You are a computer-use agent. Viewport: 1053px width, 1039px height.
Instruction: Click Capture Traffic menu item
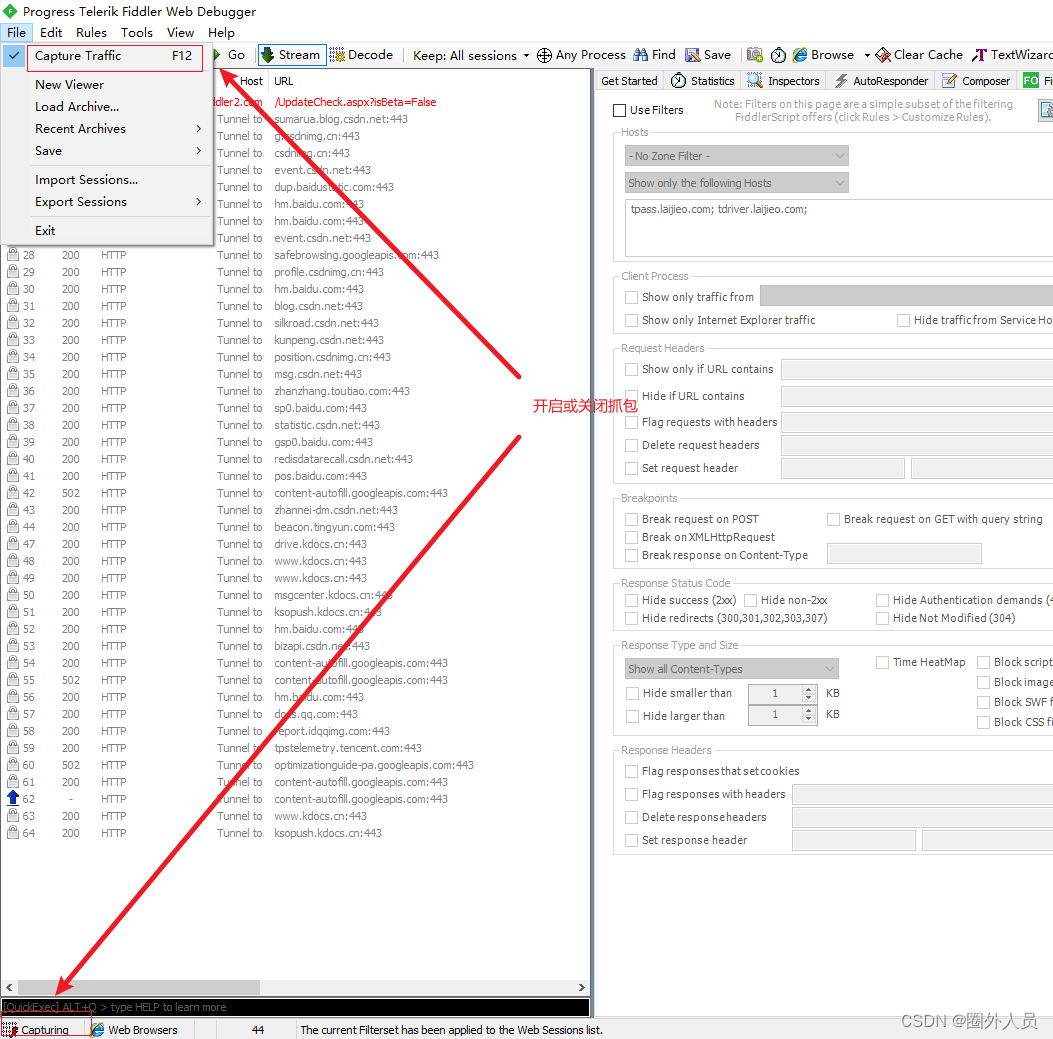click(x=115, y=56)
